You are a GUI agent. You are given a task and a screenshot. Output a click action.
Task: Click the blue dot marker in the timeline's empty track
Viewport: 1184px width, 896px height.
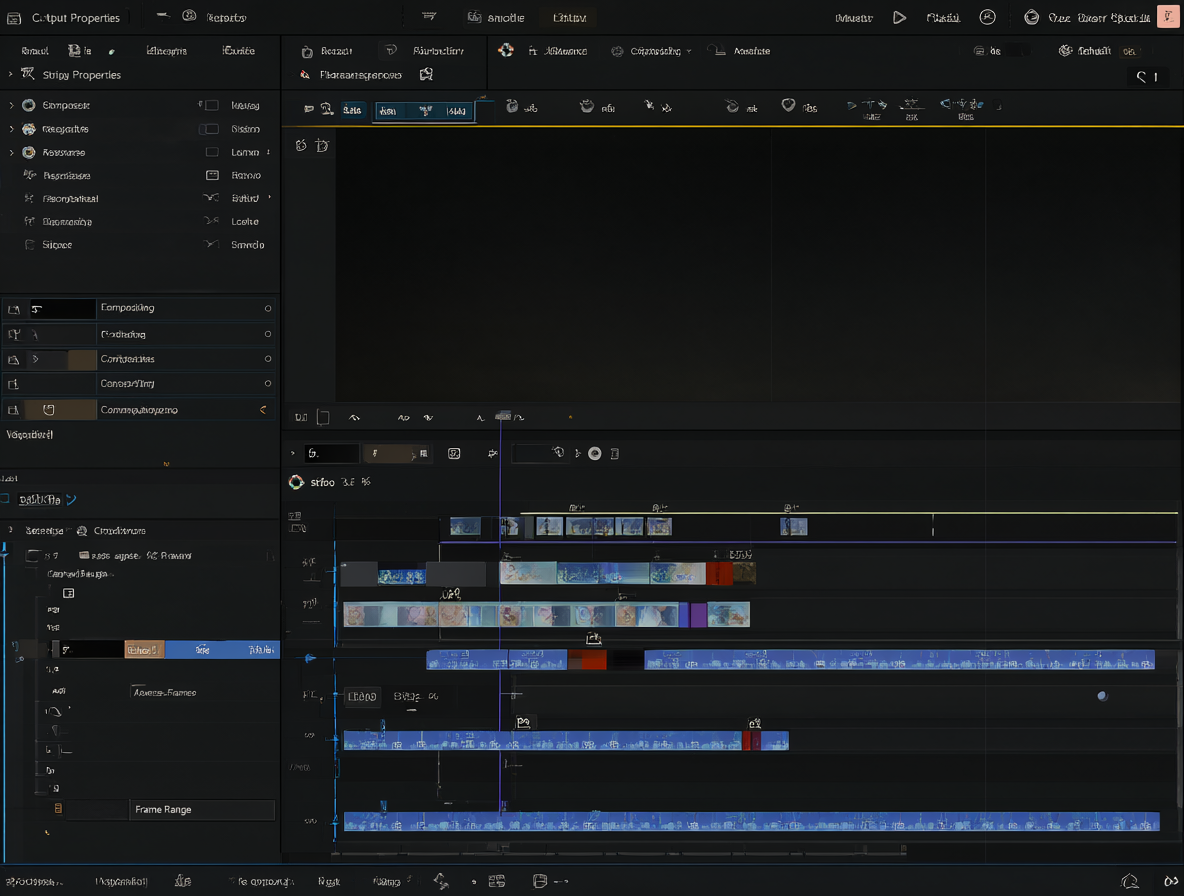pos(1102,696)
